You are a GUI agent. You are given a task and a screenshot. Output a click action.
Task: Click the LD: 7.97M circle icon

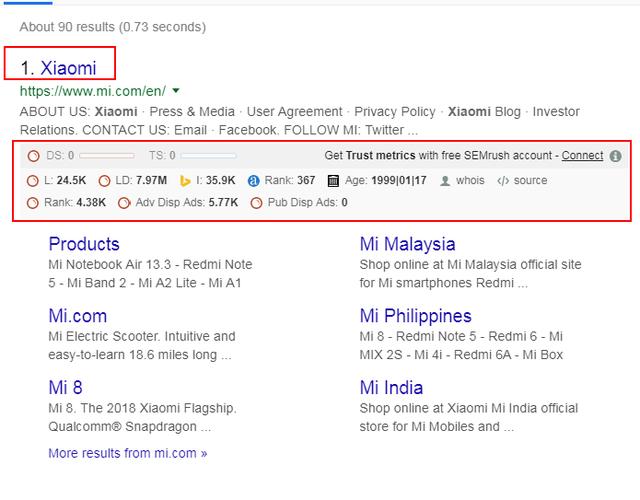tap(104, 181)
